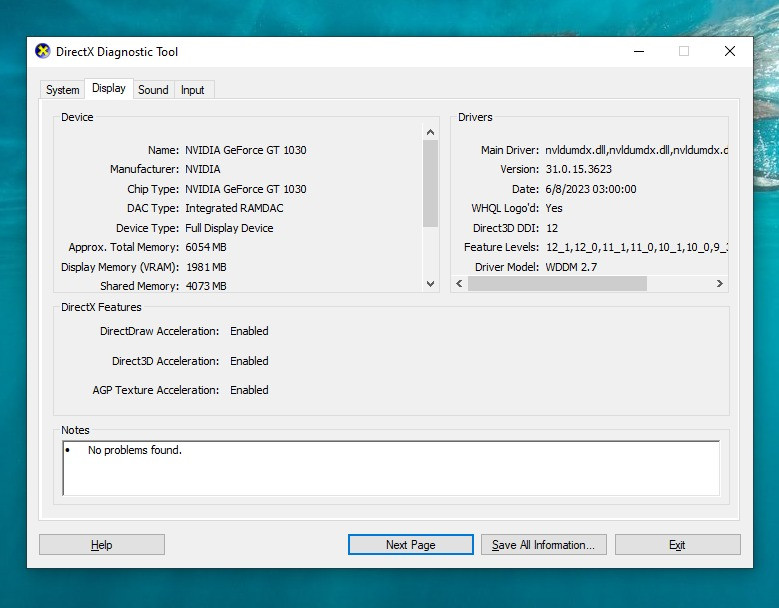Click the Chip Type value GeForce GT 1030
Viewport: 779px width, 608px height.
tap(246, 189)
